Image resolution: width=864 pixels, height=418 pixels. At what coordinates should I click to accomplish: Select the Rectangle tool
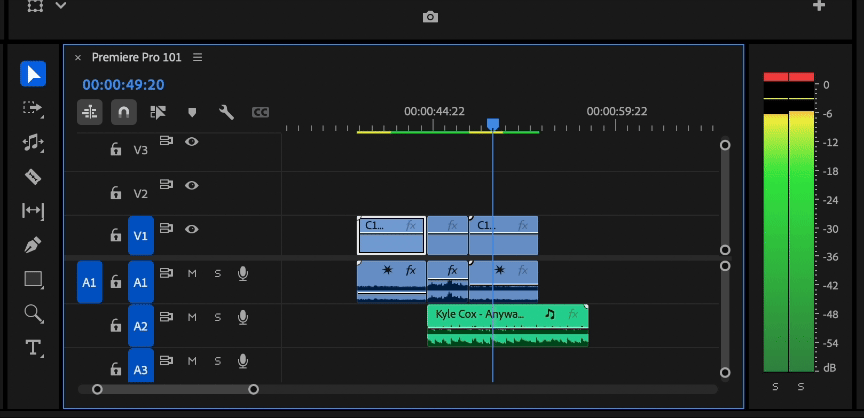pos(33,279)
